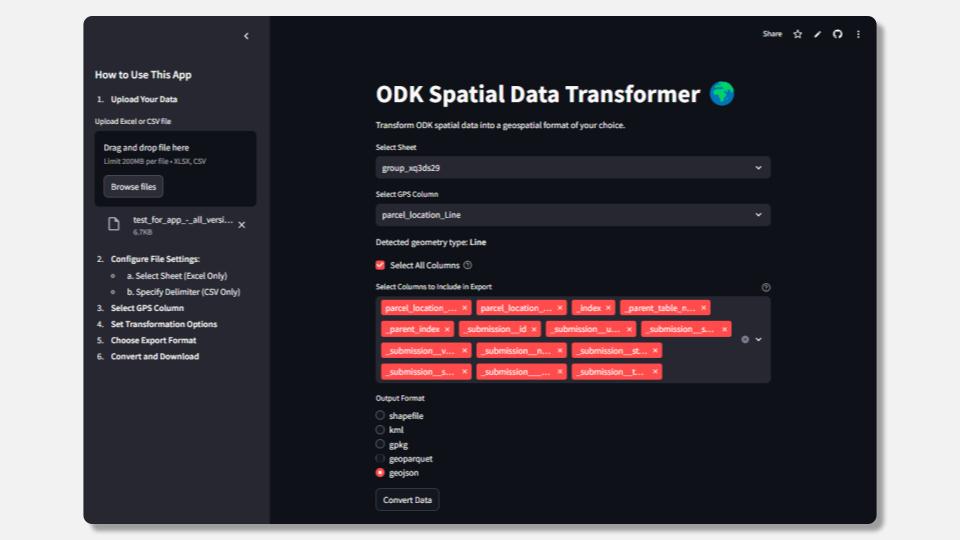Remove the _submission__n... column tag
Viewport: 960px width, 540px height.
coord(560,351)
